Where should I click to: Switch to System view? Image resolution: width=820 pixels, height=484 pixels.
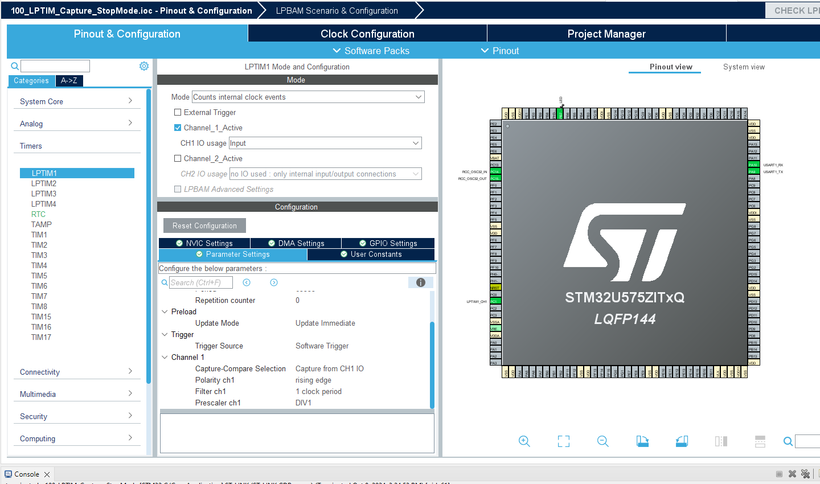[744, 67]
